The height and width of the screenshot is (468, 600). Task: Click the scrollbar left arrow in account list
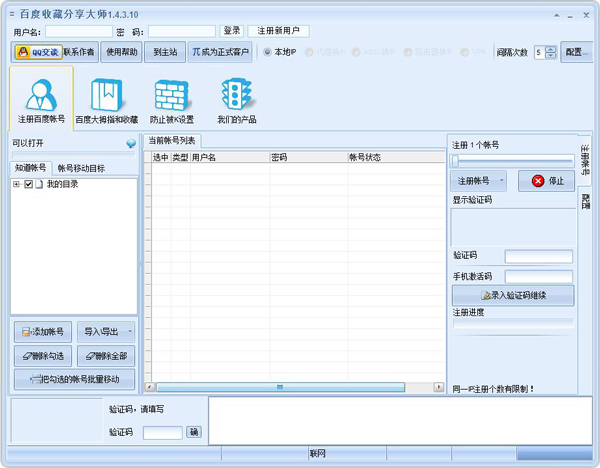(150, 387)
